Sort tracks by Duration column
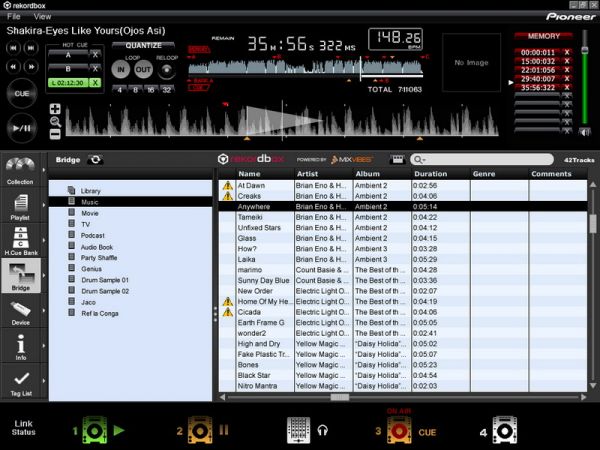 [441, 174]
